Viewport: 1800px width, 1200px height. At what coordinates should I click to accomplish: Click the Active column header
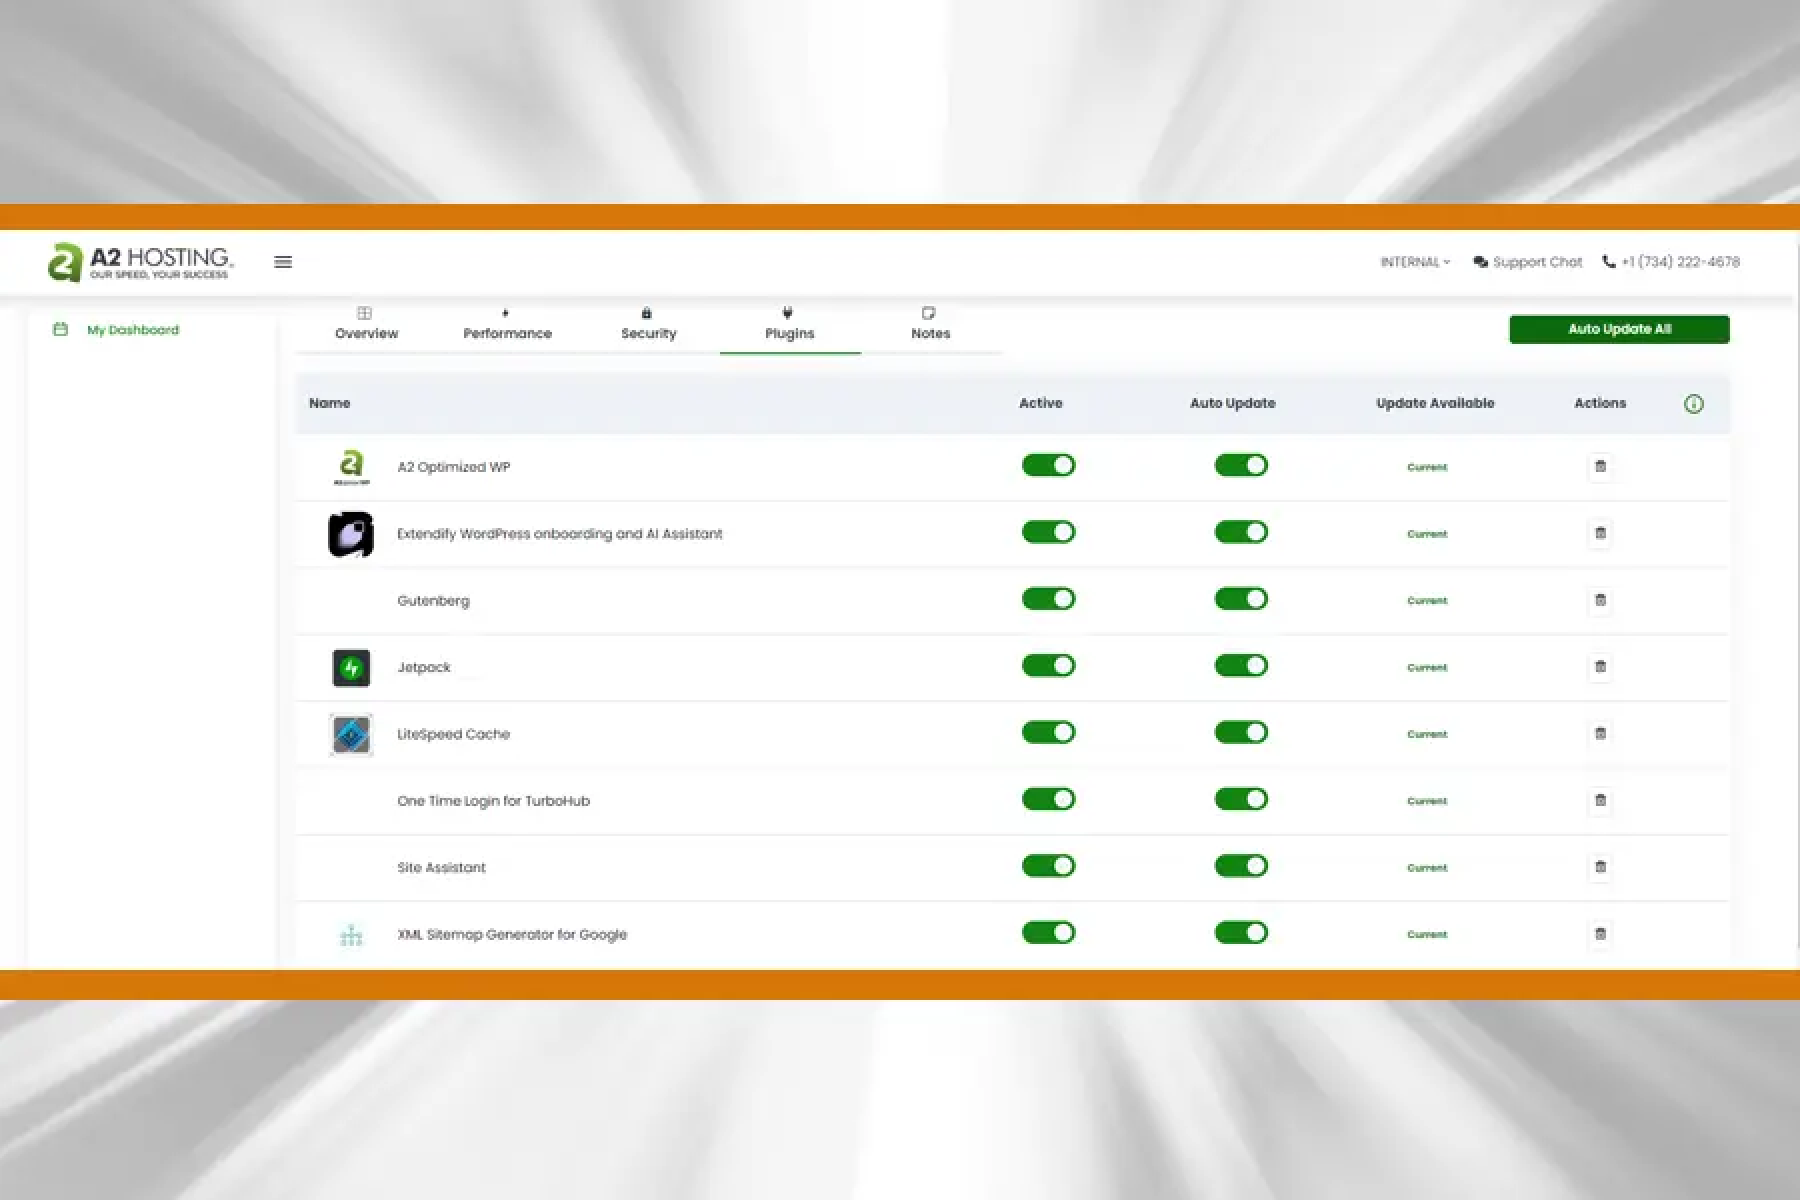click(x=1040, y=403)
